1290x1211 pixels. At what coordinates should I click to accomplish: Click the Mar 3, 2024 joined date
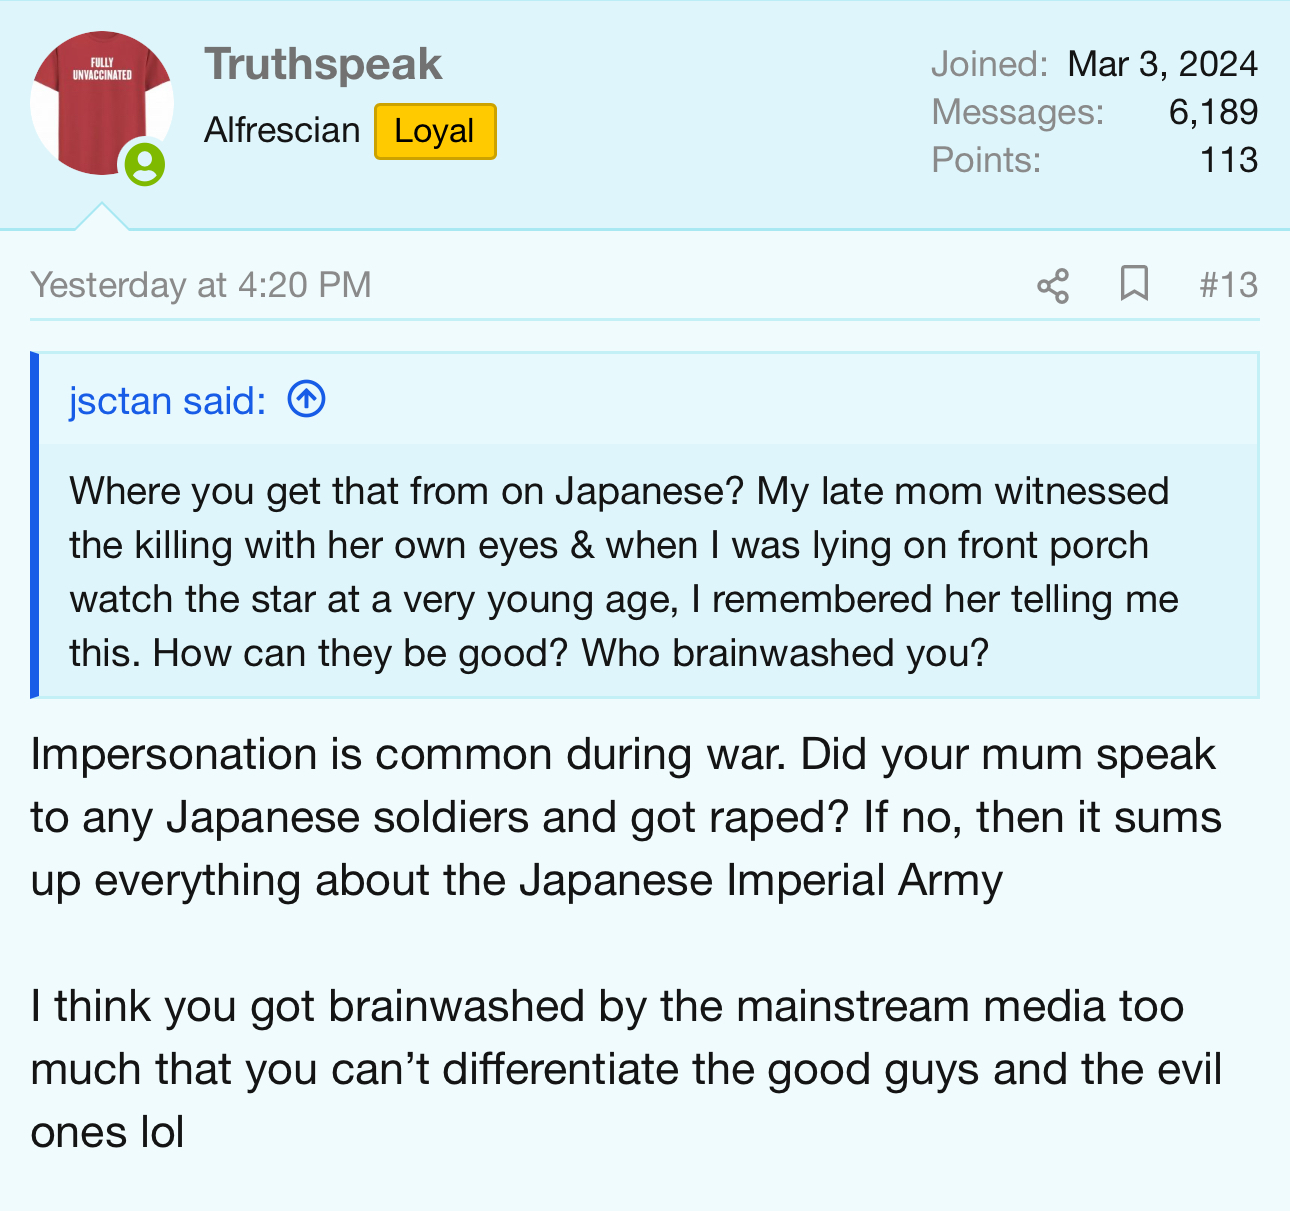[x=1162, y=64]
